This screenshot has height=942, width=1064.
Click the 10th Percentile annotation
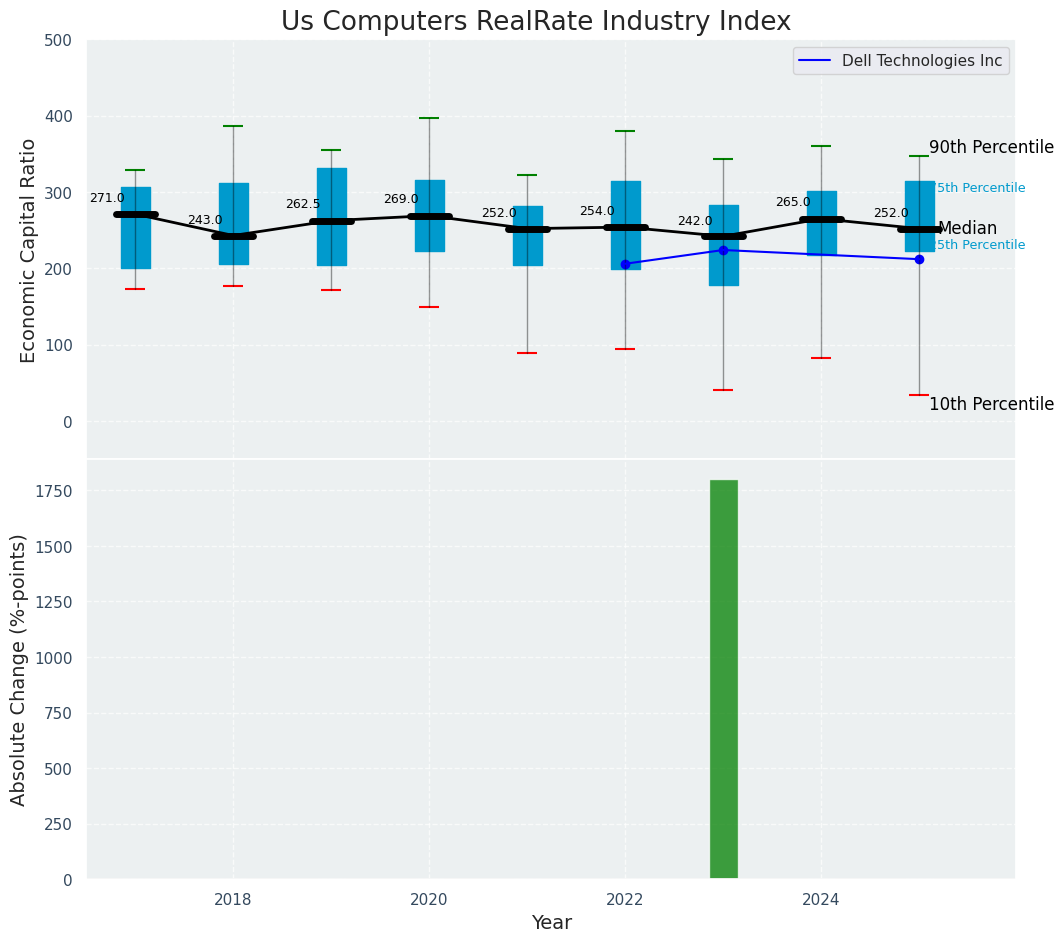pos(990,405)
